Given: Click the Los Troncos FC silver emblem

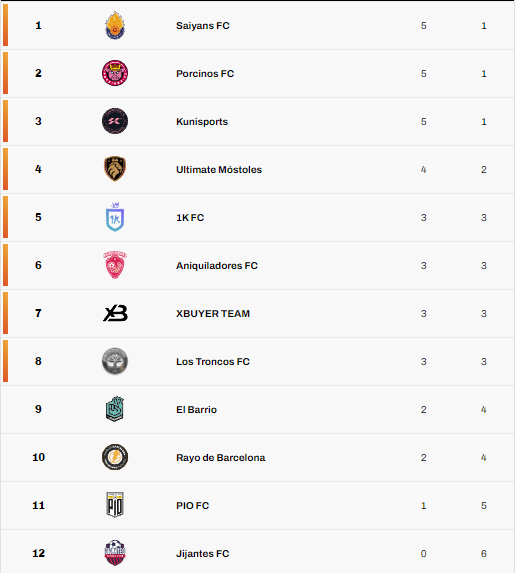Looking at the screenshot, I should (115, 361).
